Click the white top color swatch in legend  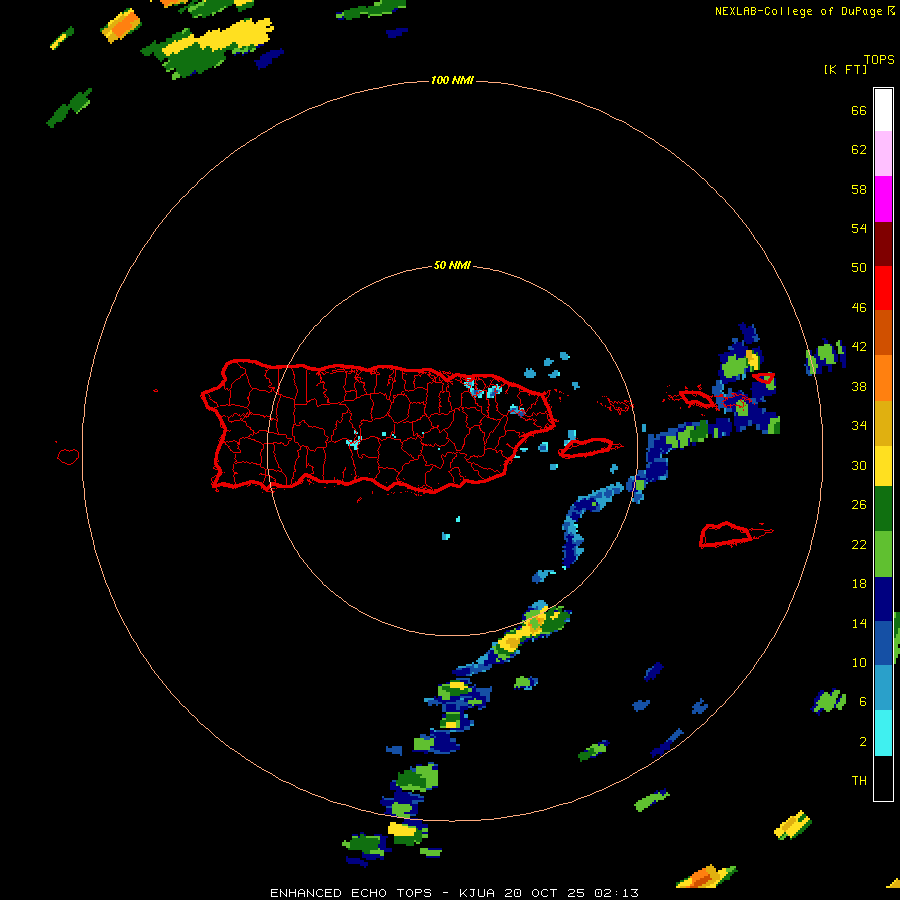883,110
